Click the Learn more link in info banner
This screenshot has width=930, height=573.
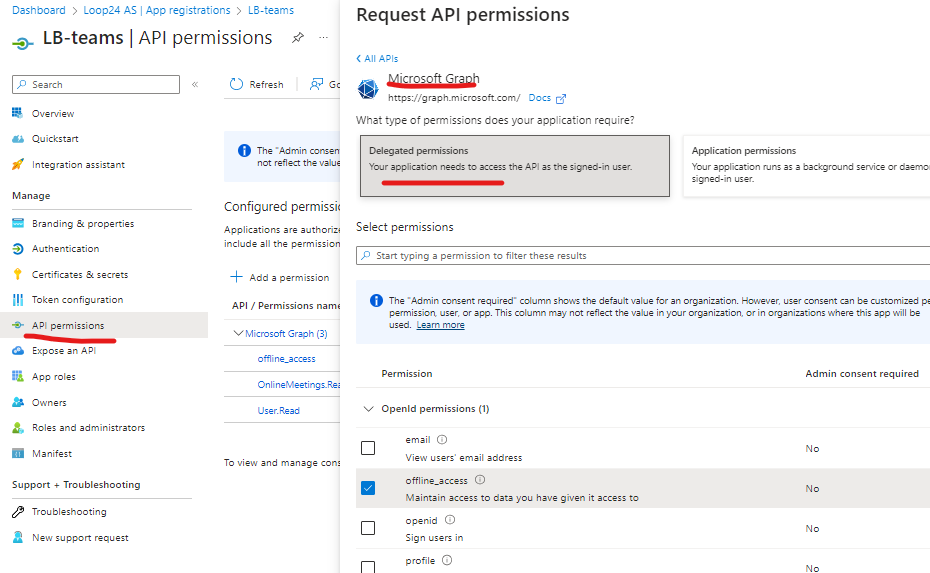point(440,324)
